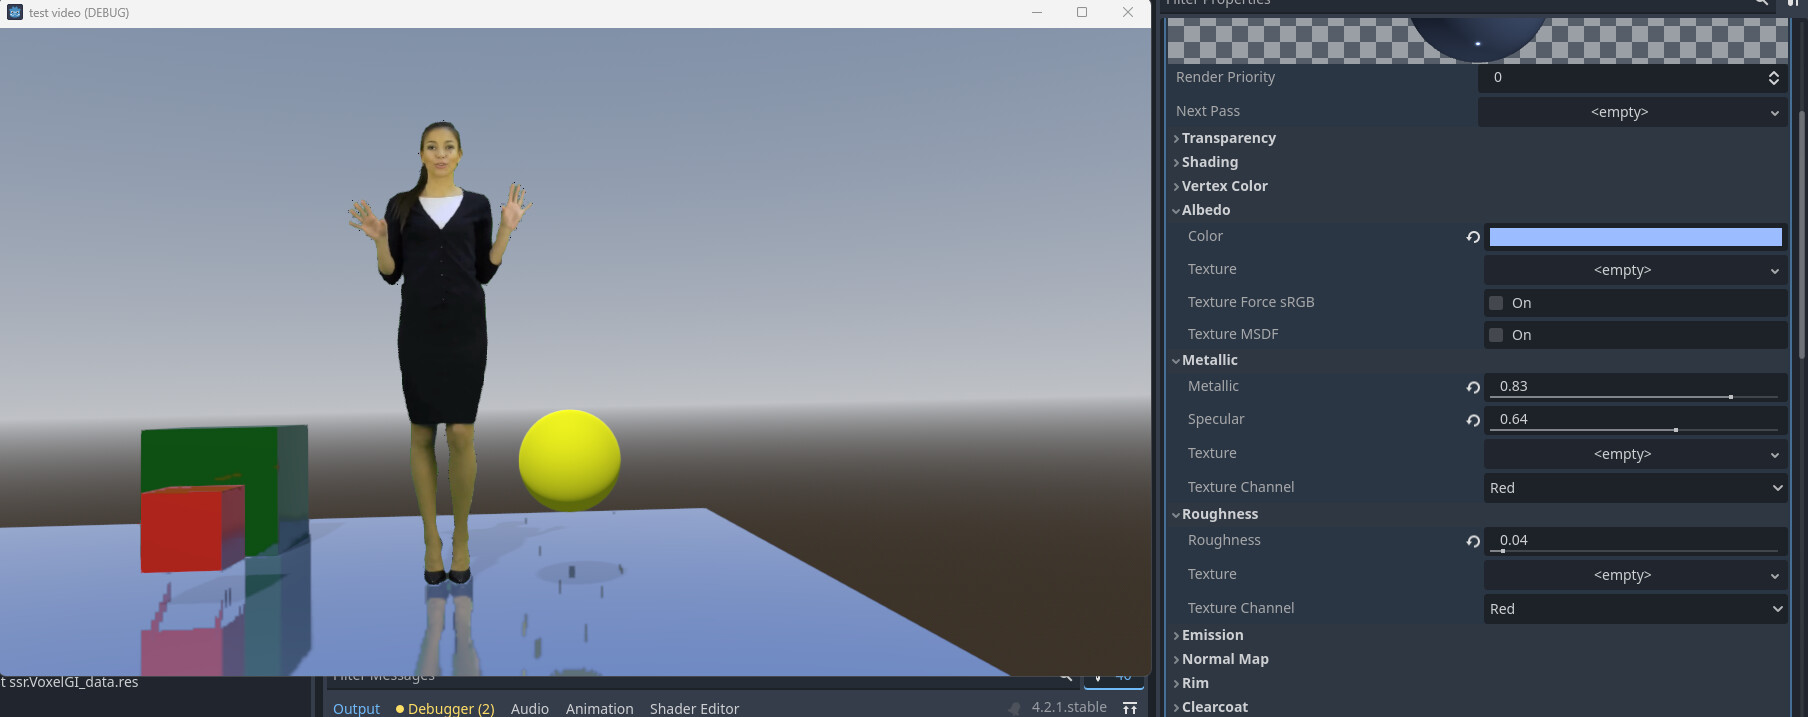Open the Animation bottom panel tab

(600, 708)
